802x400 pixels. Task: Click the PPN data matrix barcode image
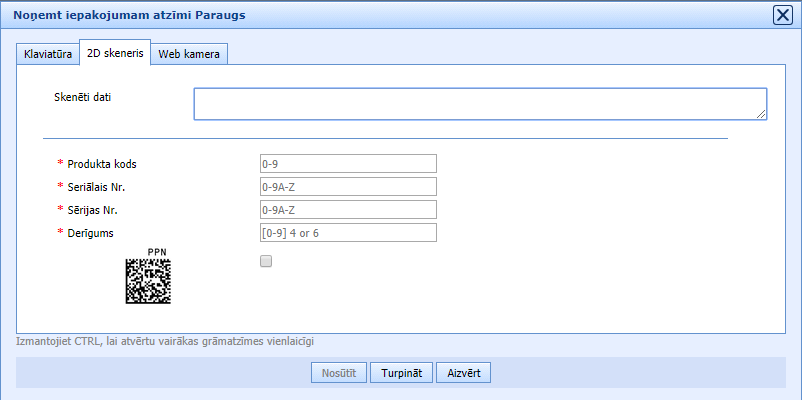point(147,281)
